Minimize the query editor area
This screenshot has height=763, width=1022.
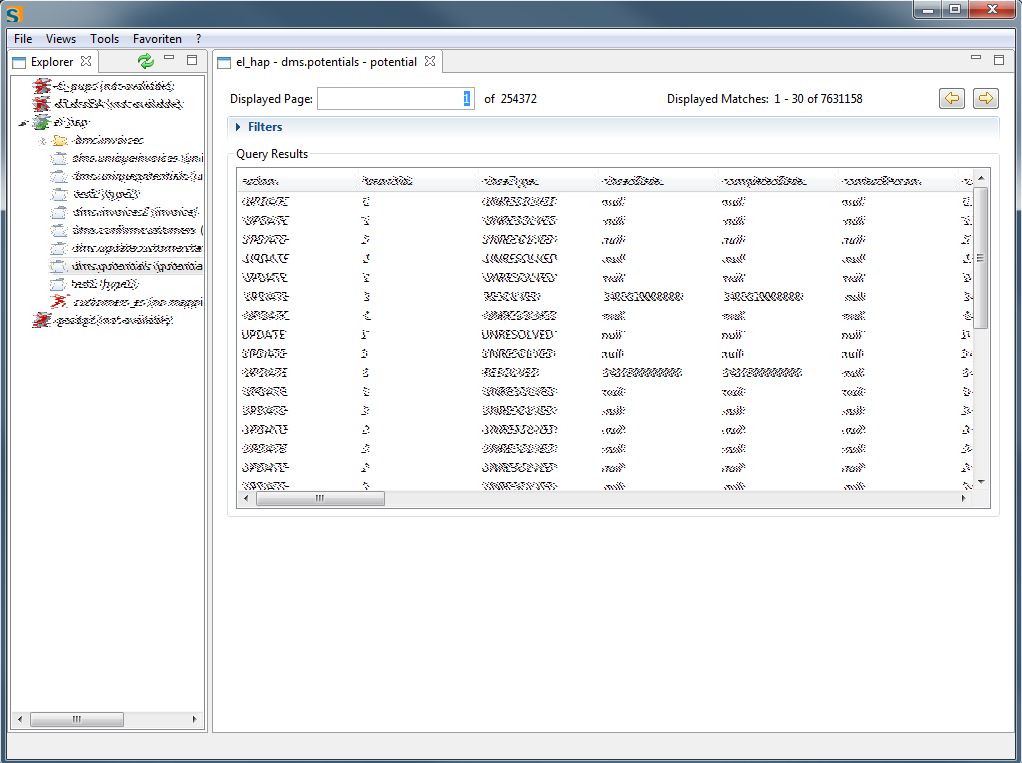pos(976,58)
